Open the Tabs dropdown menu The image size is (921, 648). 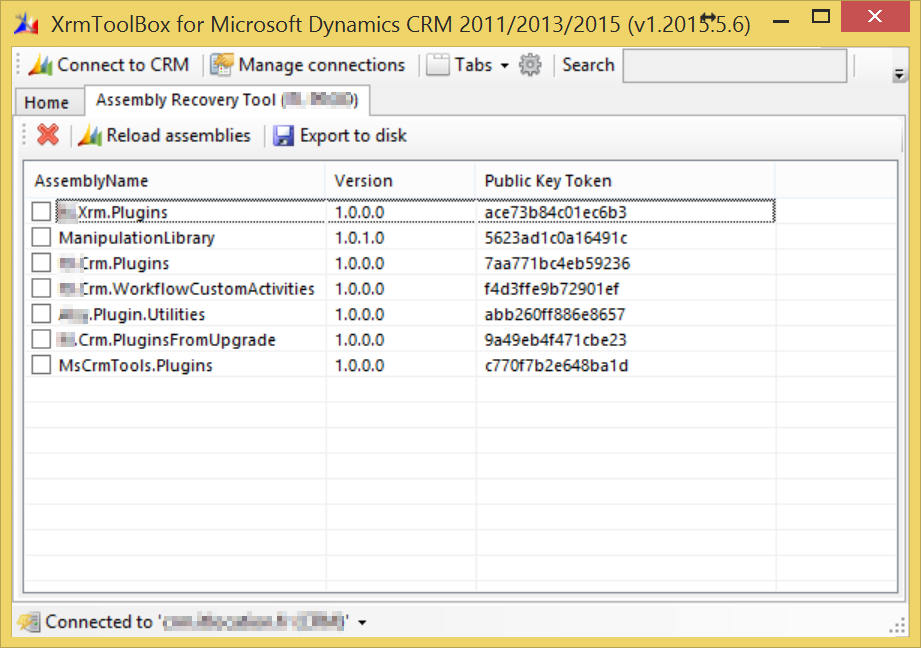click(x=468, y=65)
